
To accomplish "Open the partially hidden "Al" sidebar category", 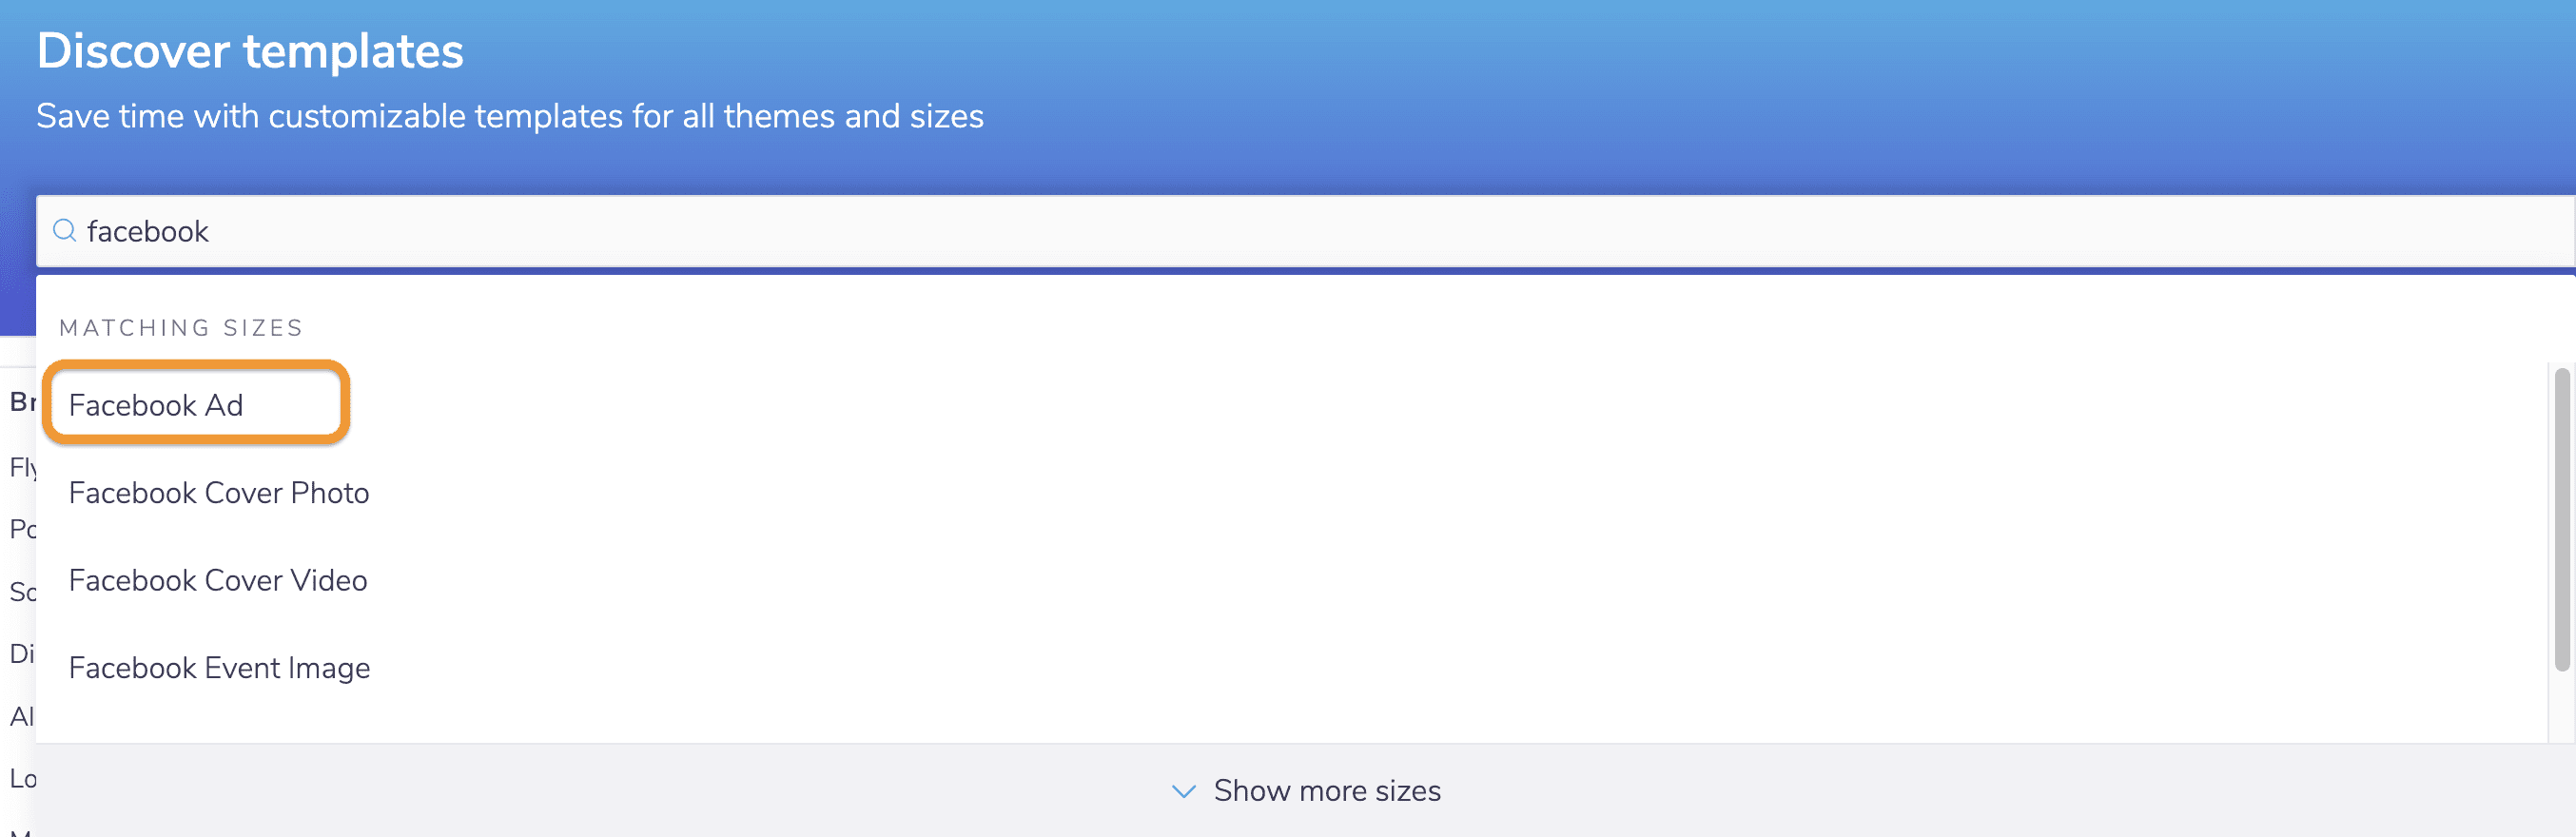I will (x=22, y=716).
